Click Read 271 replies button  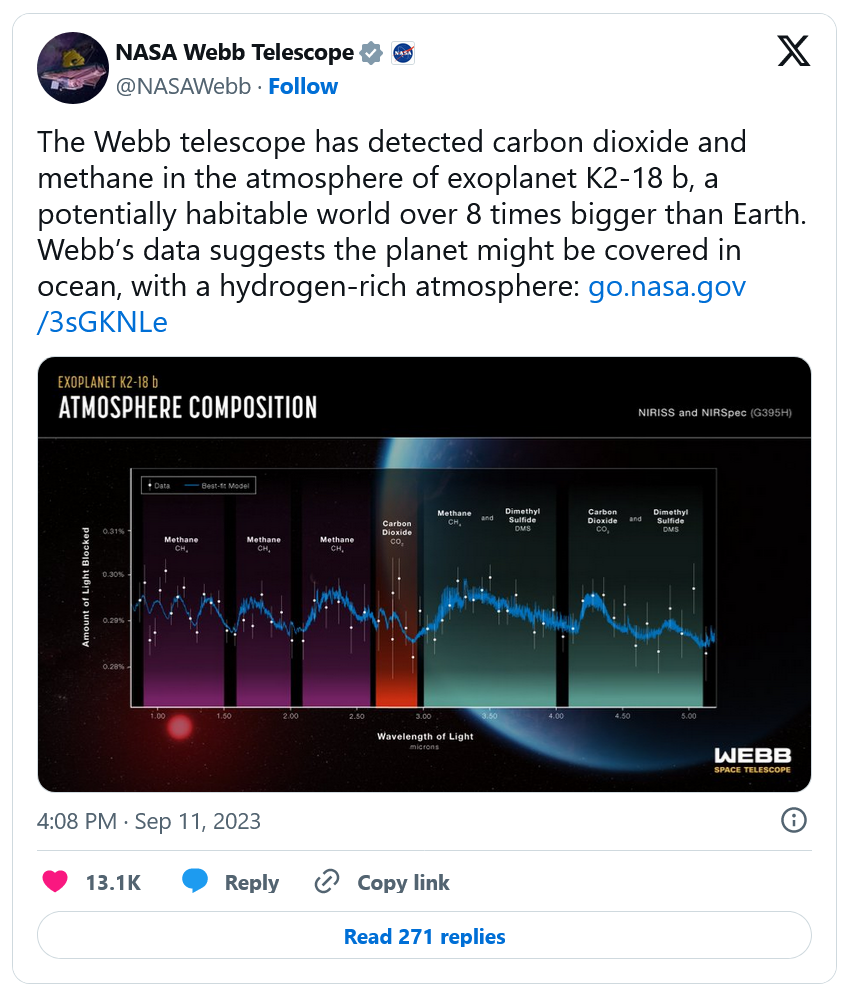pos(424,937)
